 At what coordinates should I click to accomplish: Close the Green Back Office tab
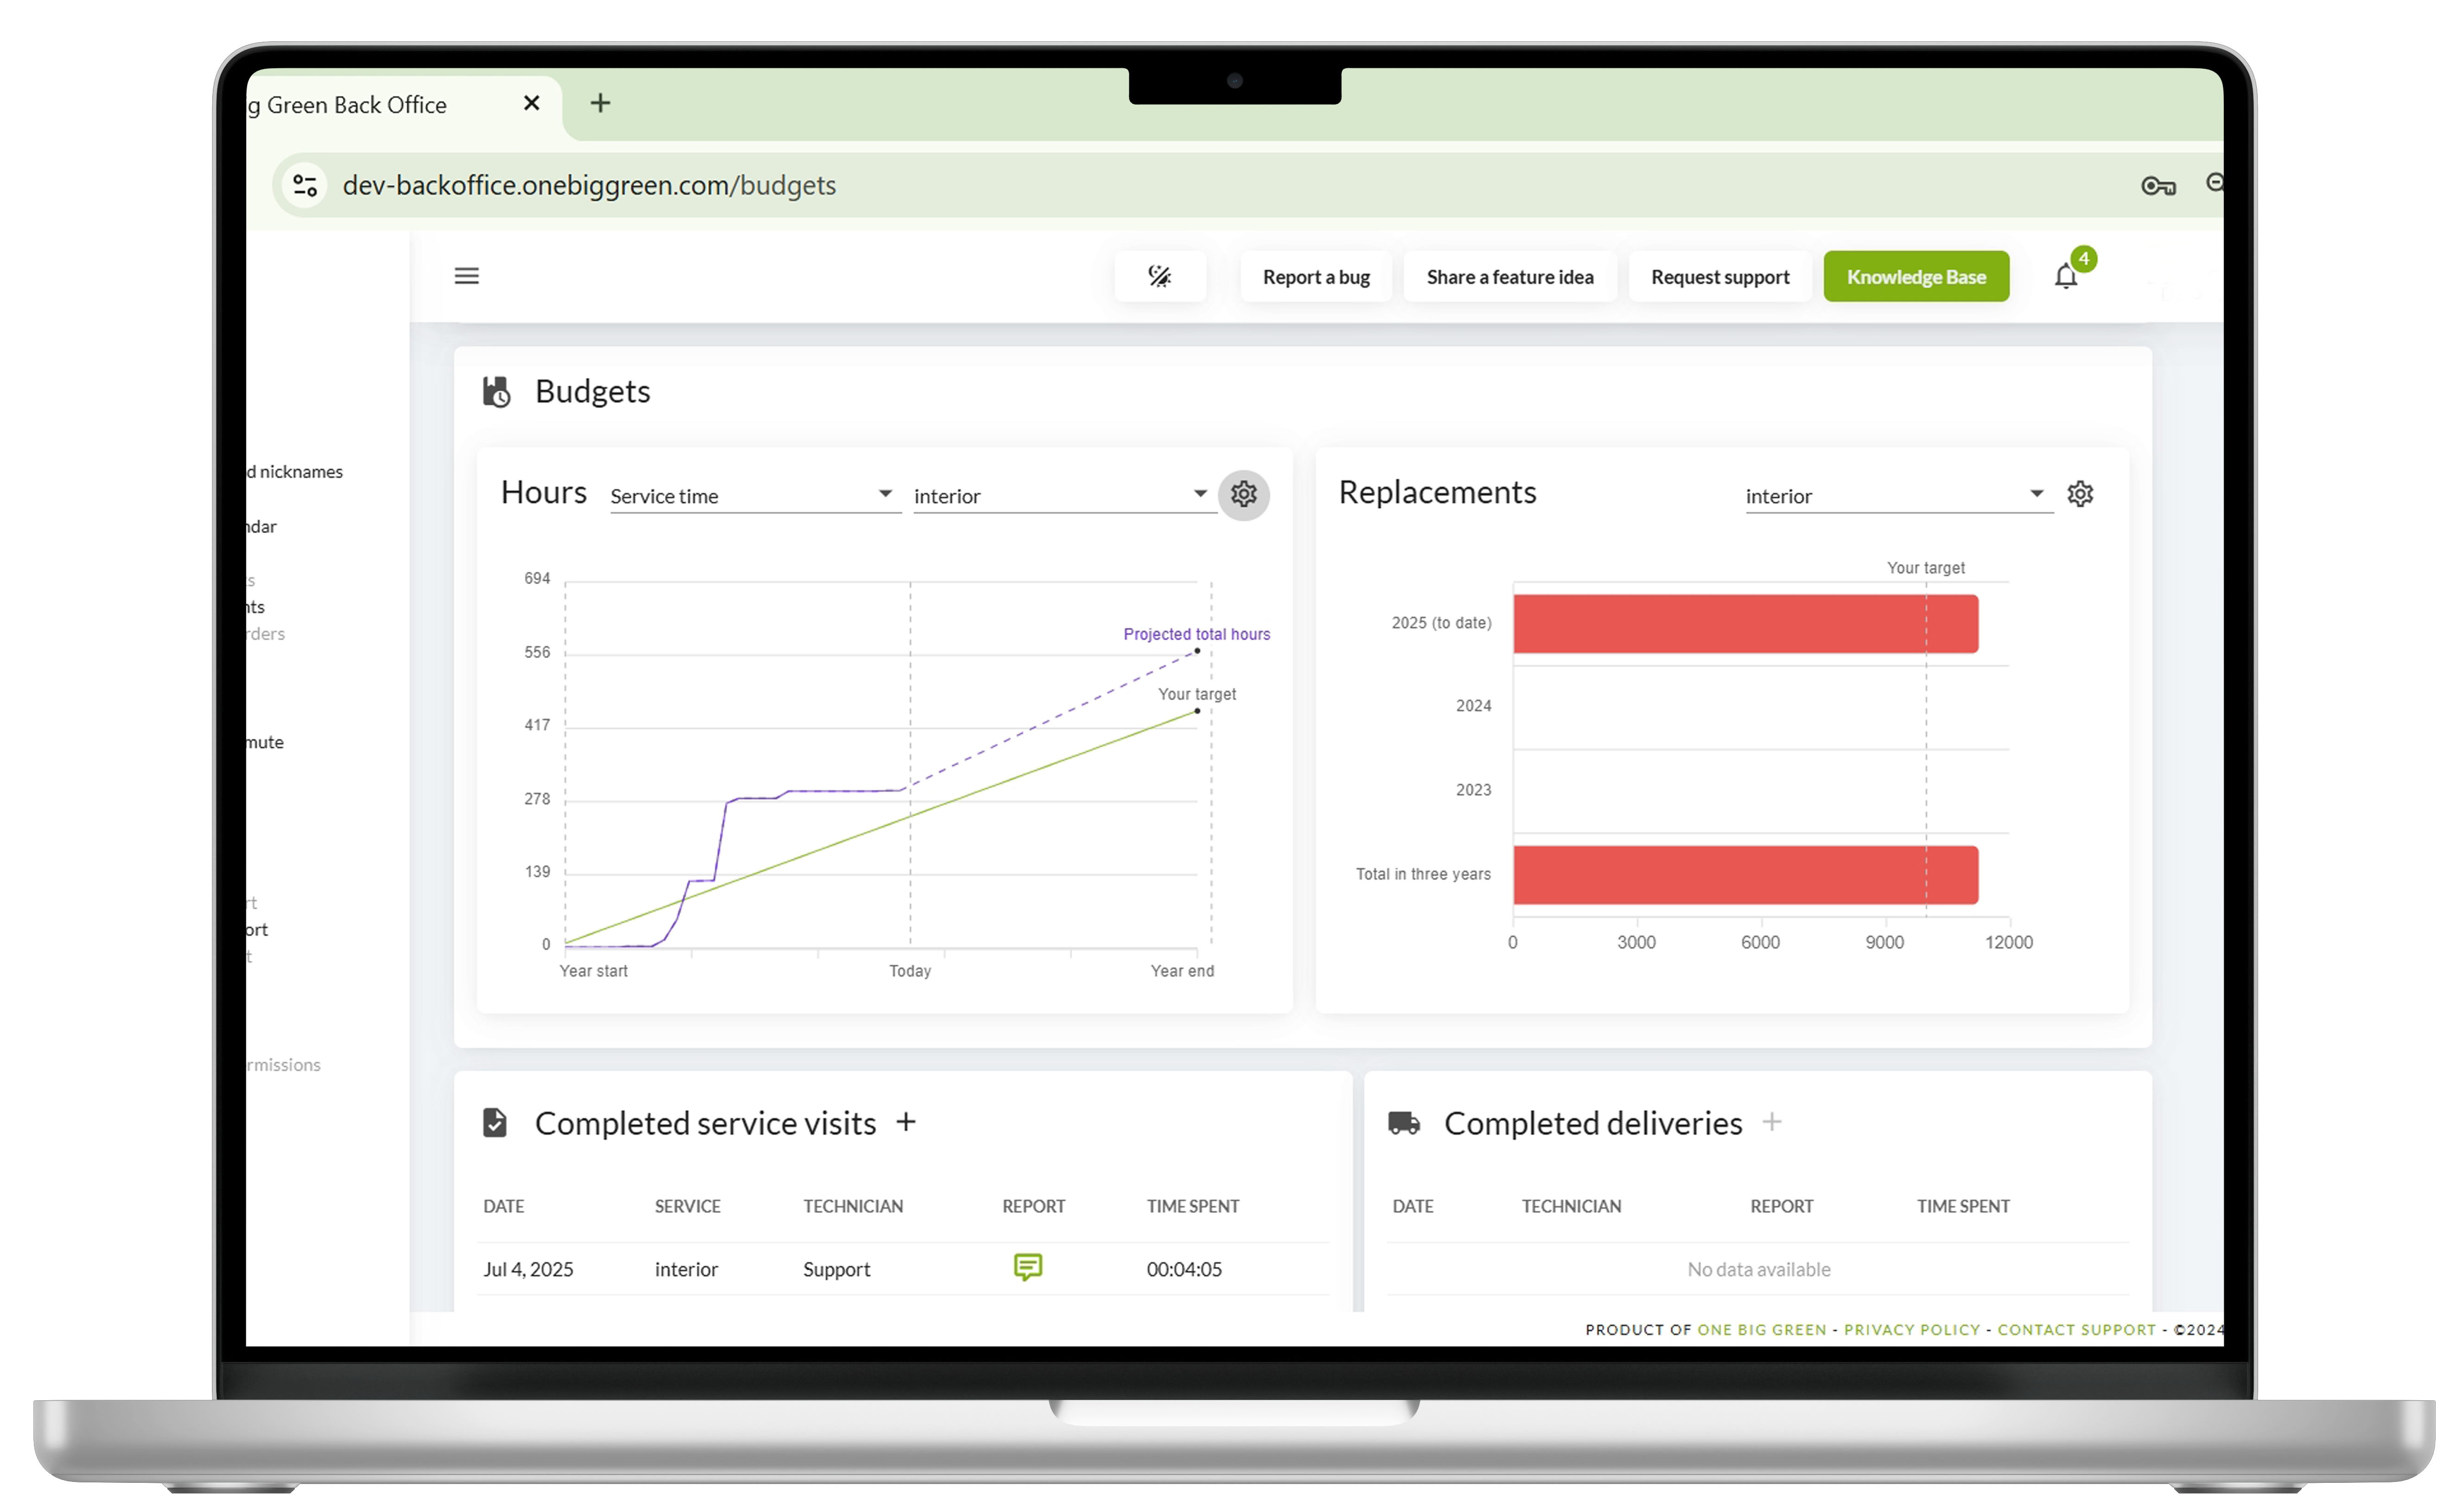[532, 103]
